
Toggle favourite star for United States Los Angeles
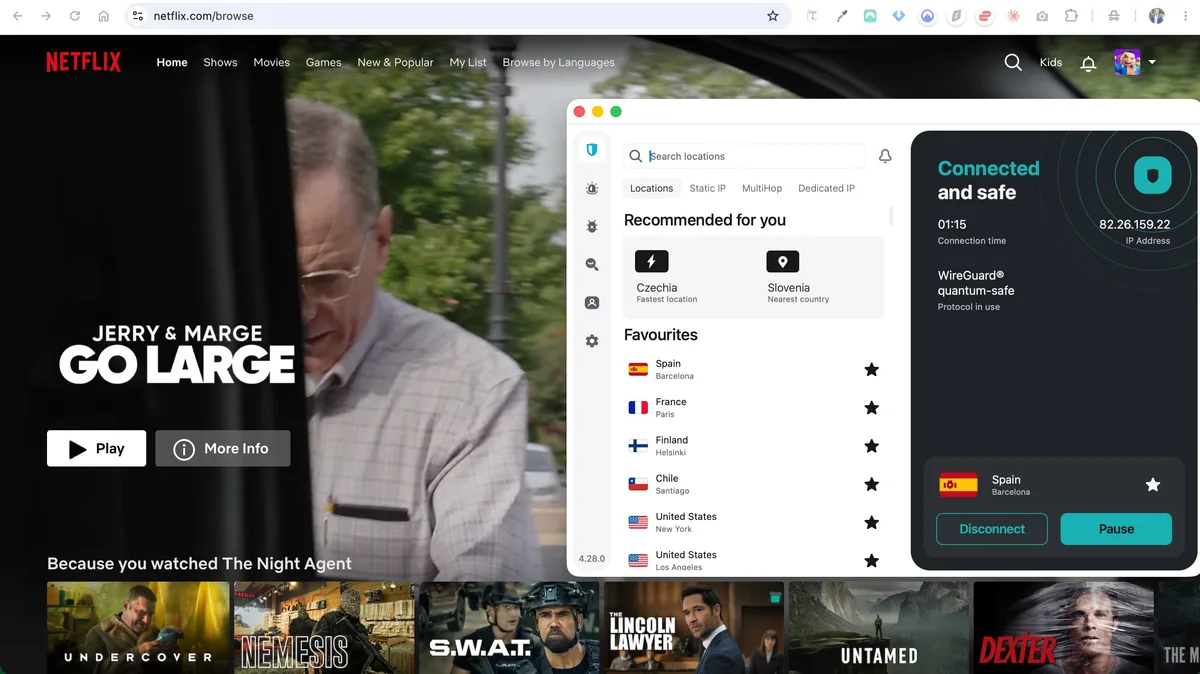[871, 560]
